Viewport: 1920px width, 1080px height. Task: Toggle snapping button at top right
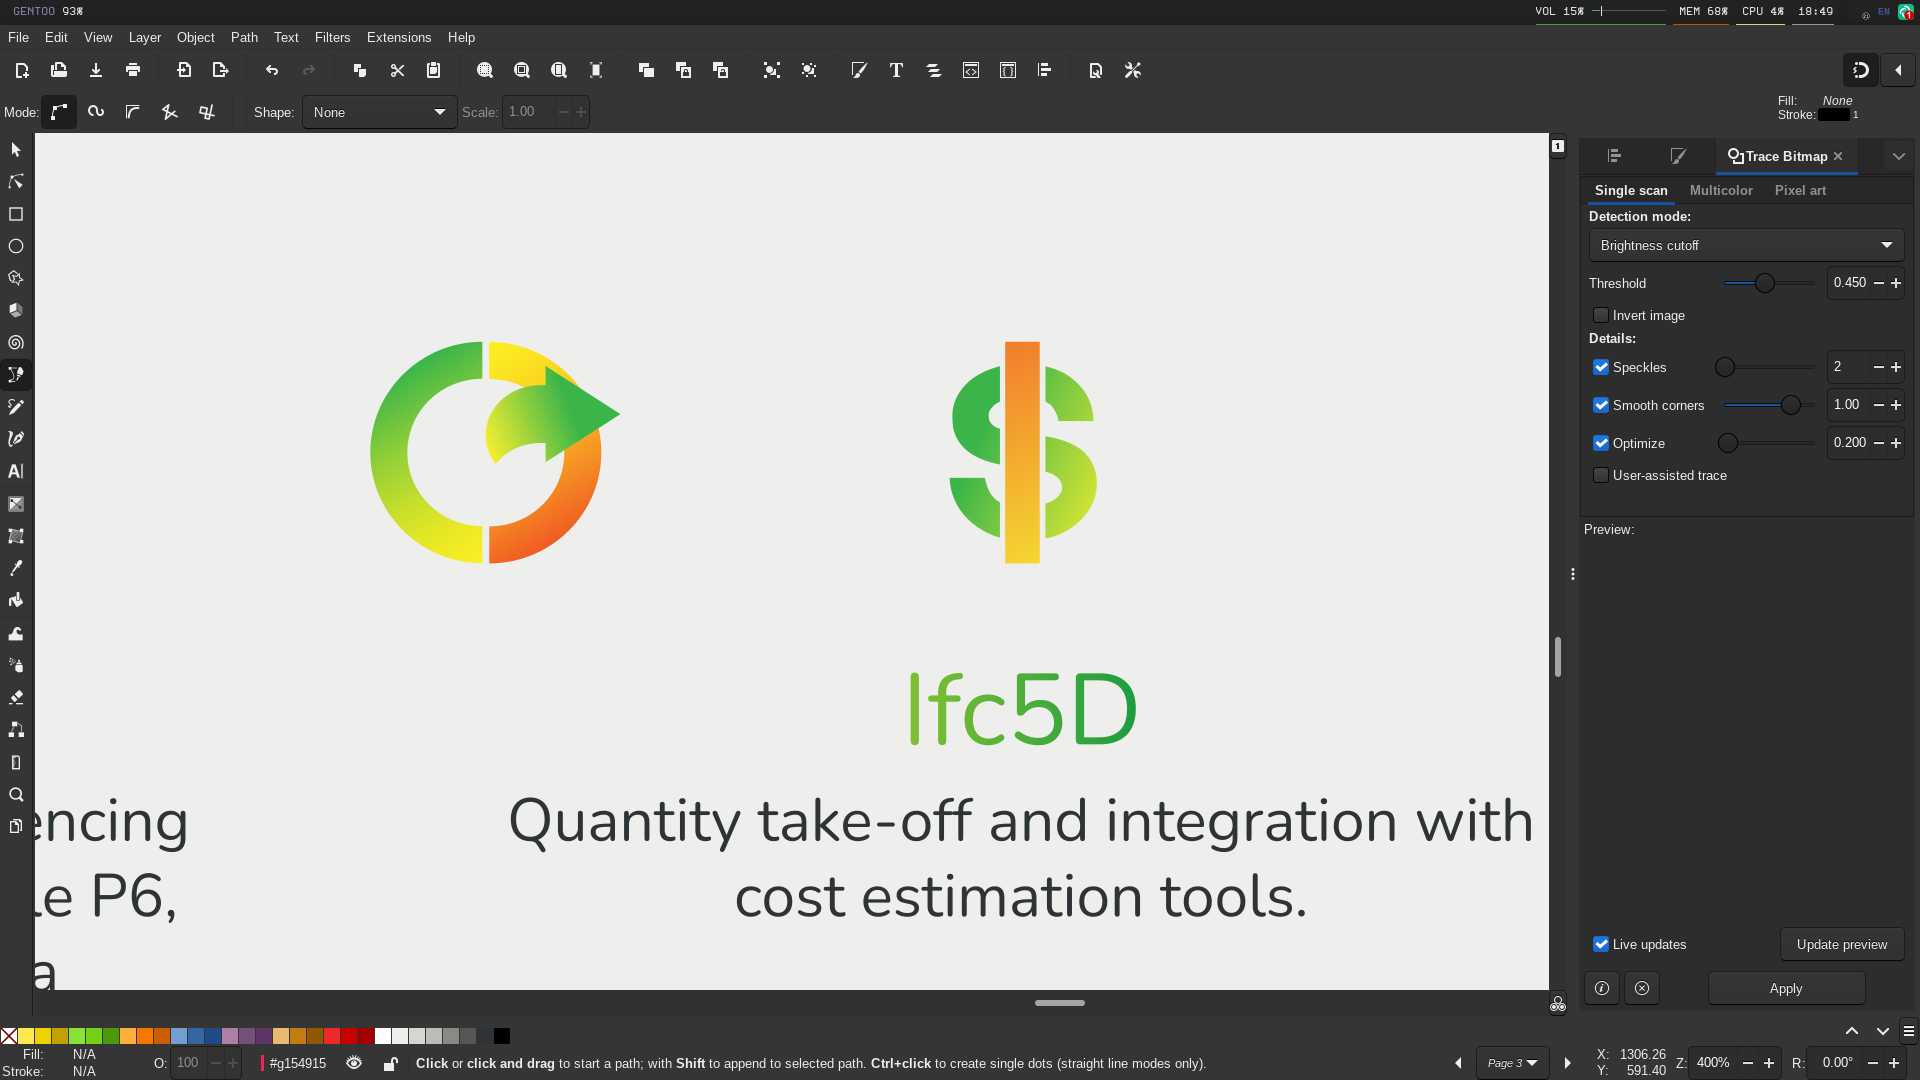click(1861, 70)
